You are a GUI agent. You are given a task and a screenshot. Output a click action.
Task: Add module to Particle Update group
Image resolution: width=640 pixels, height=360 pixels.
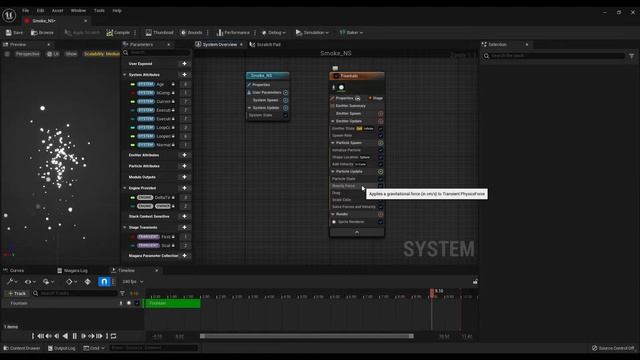[x=380, y=171]
